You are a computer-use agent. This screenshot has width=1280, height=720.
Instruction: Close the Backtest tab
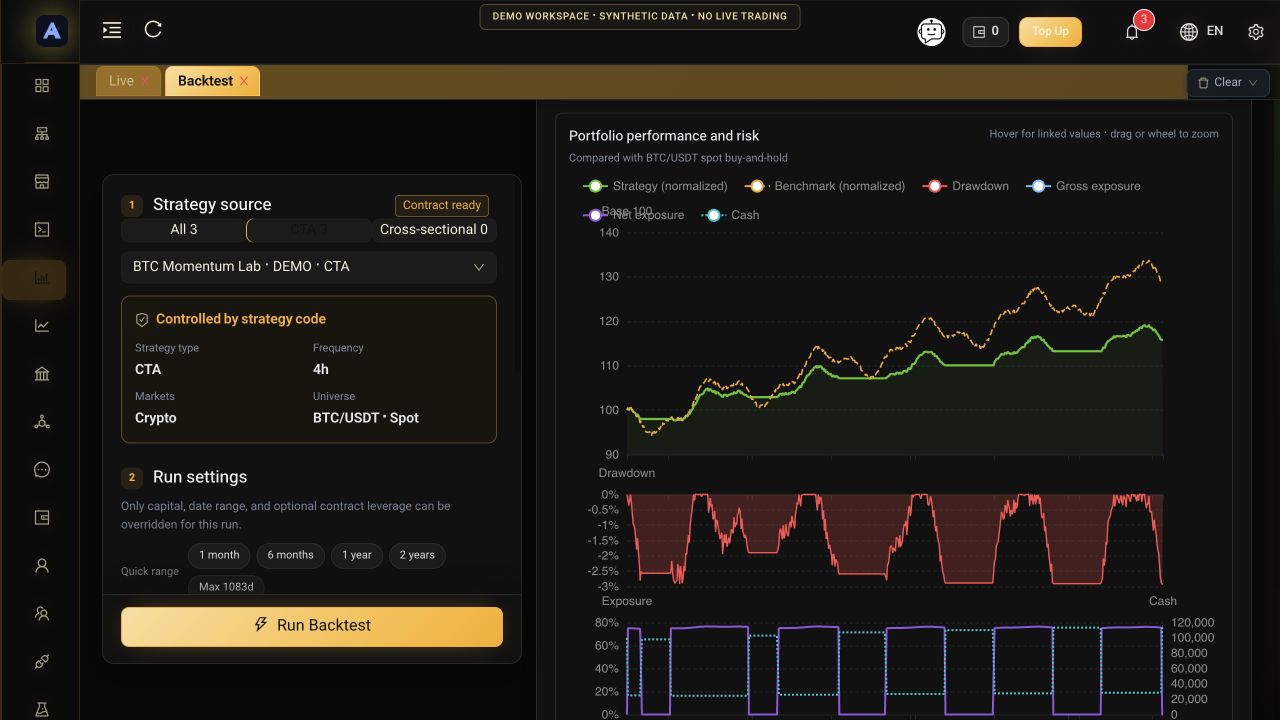click(244, 81)
